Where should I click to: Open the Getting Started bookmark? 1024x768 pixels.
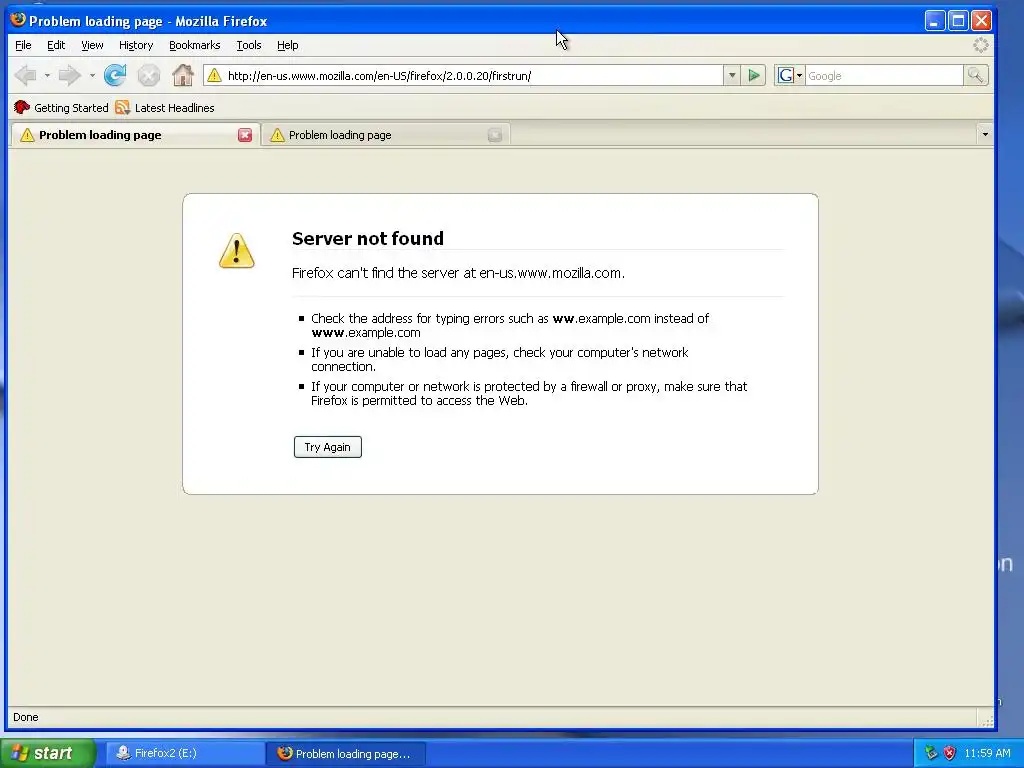click(61, 108)
